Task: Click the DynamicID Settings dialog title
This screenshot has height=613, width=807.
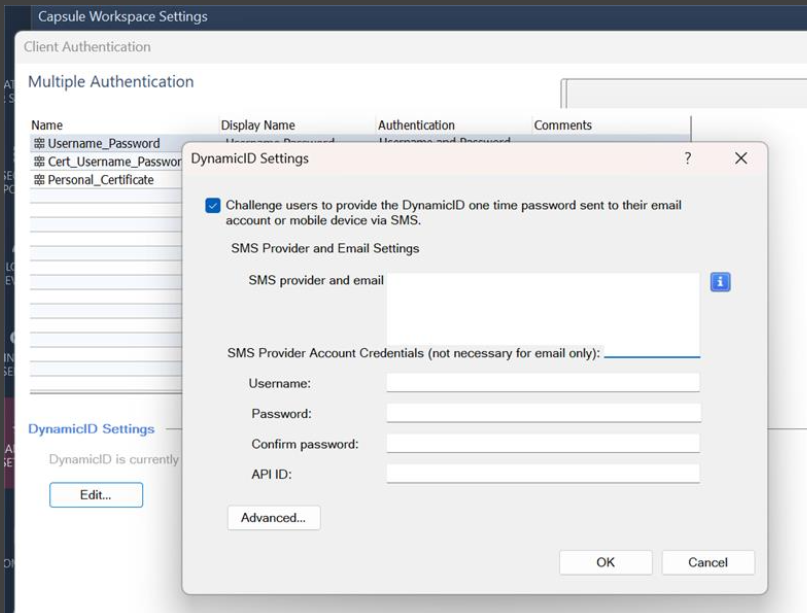Action: (x=250, y=159)
